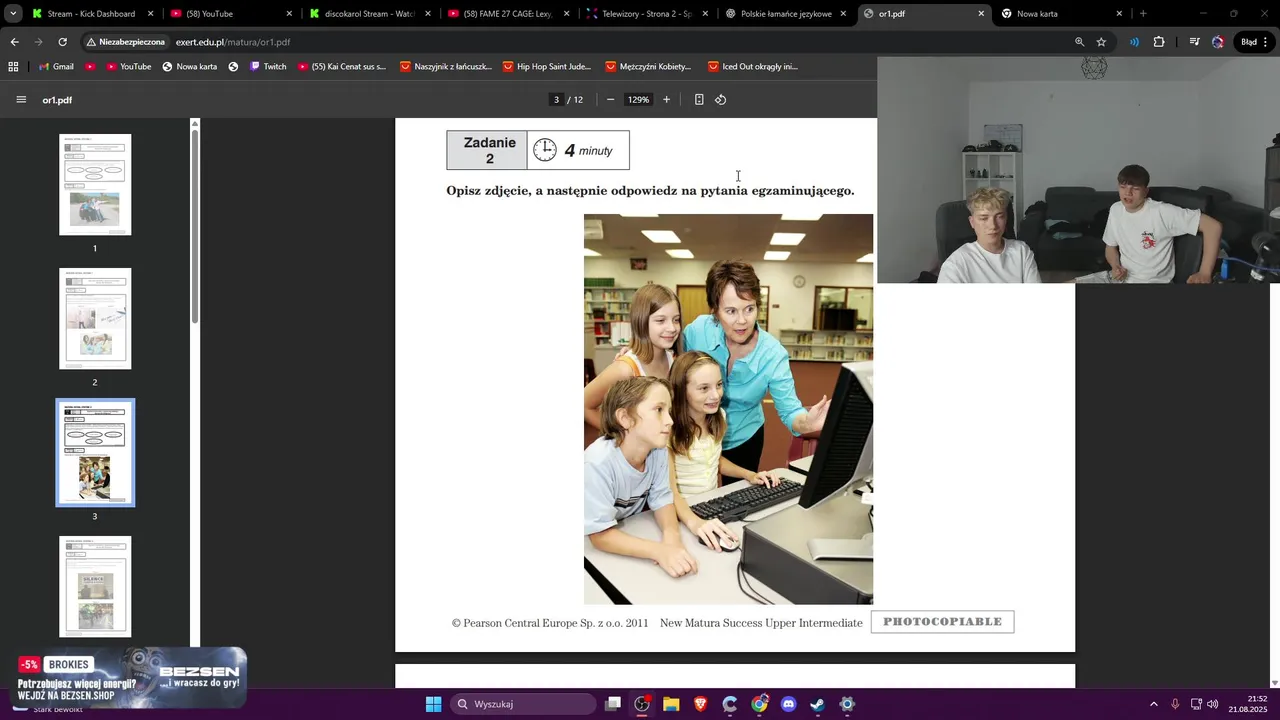Click the thumbnail panel scrollbar
The width and height of the screenshot is (1280, 720).
195,225
